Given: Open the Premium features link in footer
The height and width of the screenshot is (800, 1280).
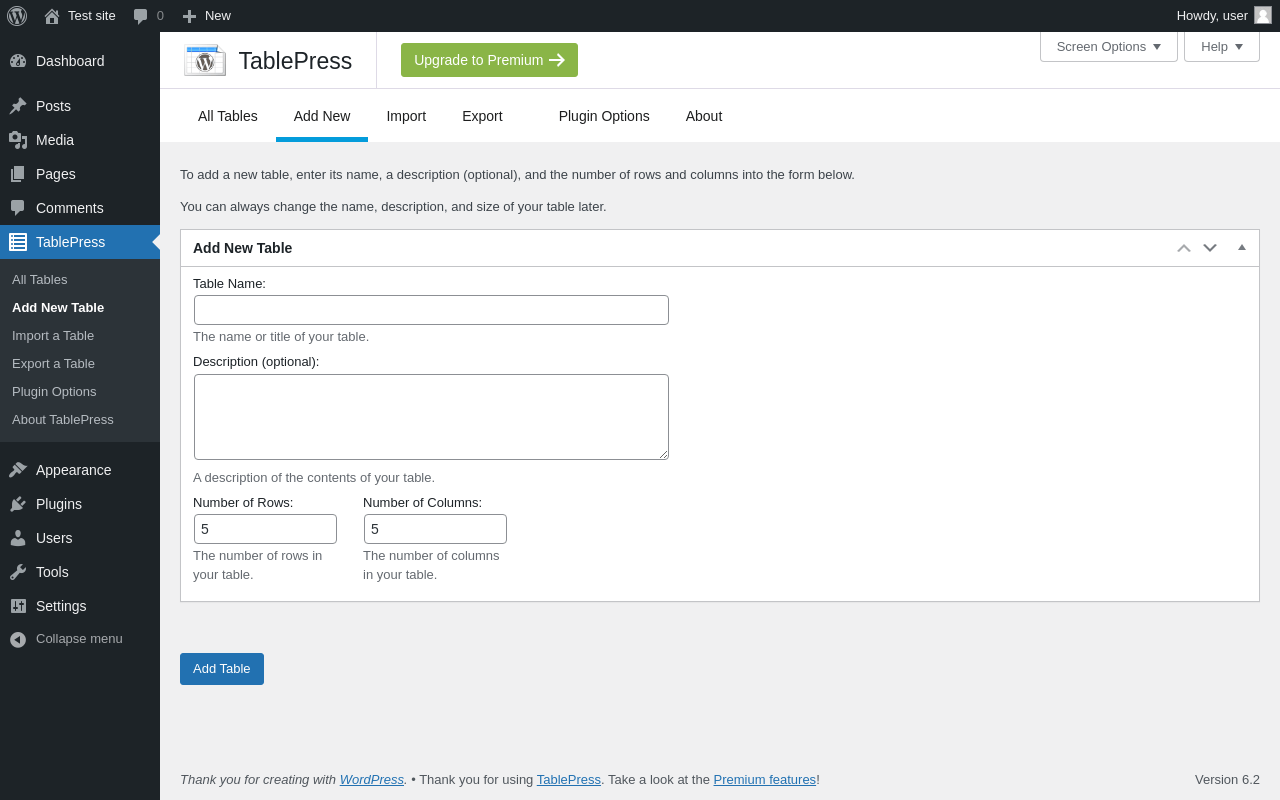Looking at the screenshot, I should tap(764, 780).
